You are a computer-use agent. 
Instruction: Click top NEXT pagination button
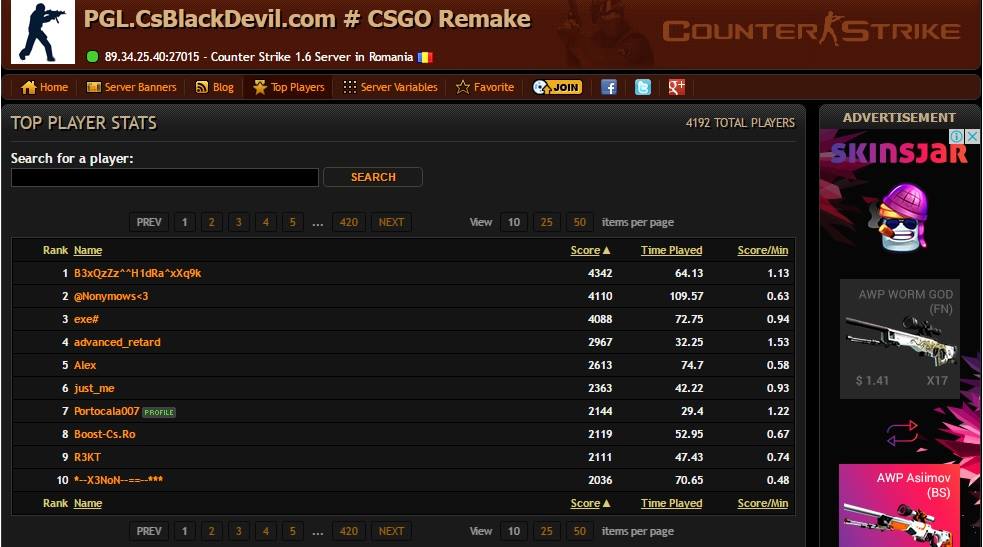click(391, 222)
